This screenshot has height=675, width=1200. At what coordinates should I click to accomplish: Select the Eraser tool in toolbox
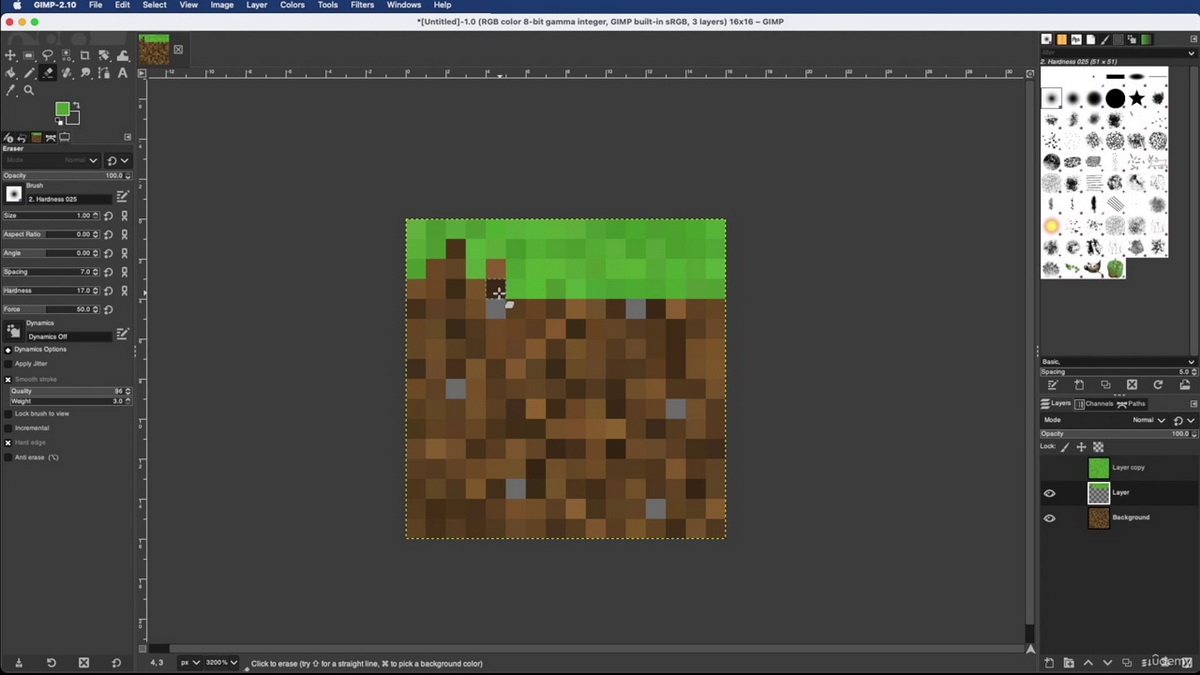point(48,73)
